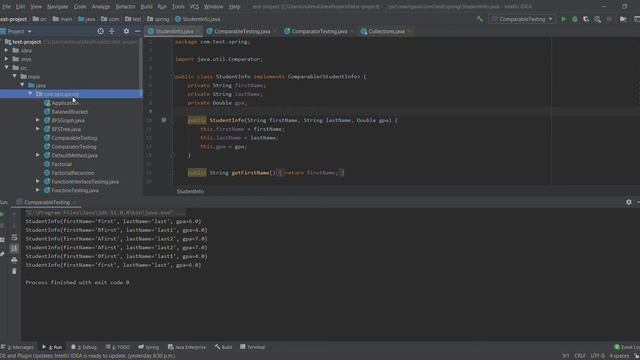This screenshot has width=640, height=360.
Task: Open the Spring tool window
Action: 149,347
